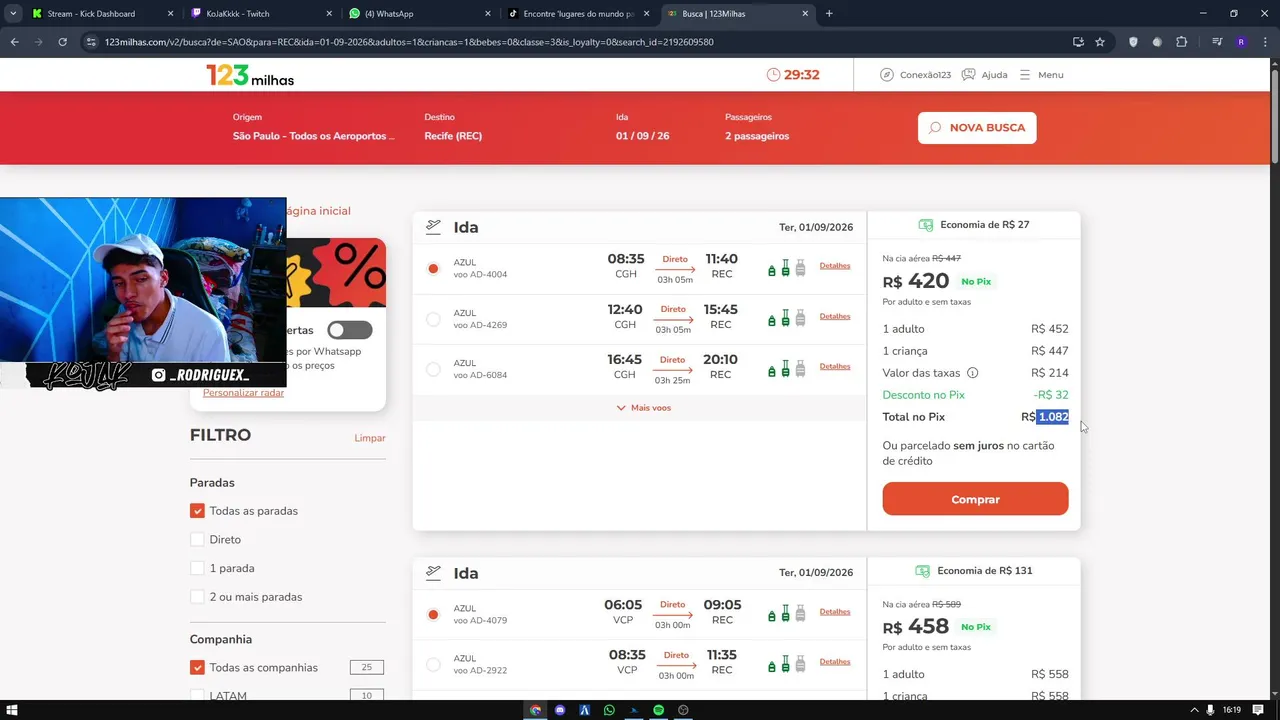Click install app icon in address bar
Viewport: 1280px width, 720px height.
tap(1078, 42)
